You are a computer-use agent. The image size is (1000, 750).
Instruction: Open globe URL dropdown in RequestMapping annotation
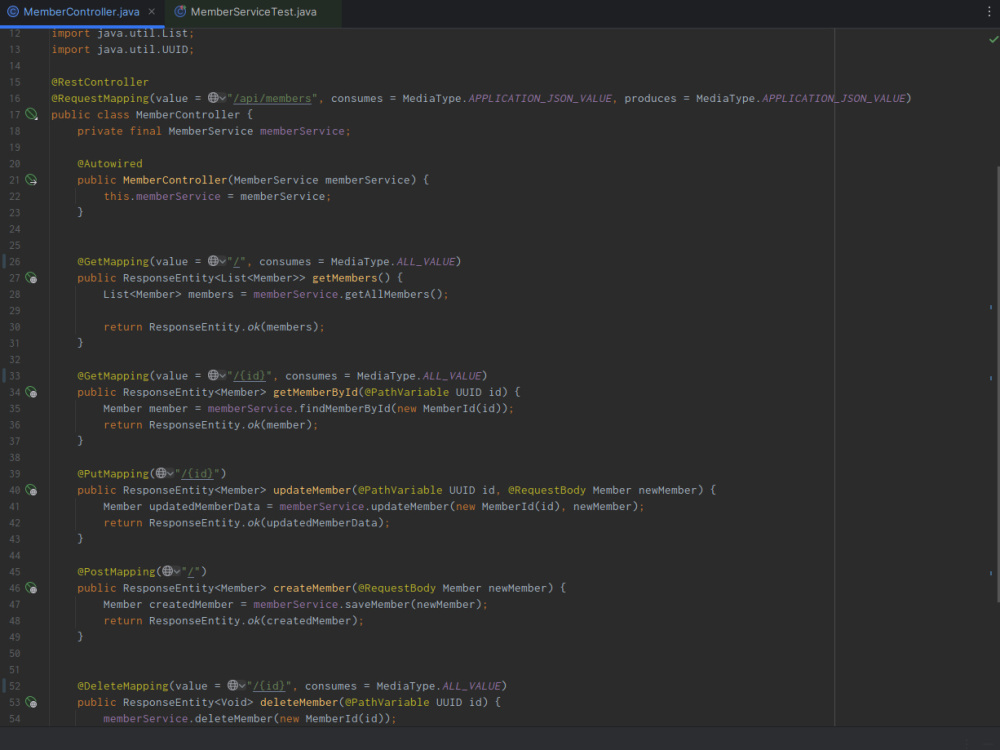[x=217, y=98]
